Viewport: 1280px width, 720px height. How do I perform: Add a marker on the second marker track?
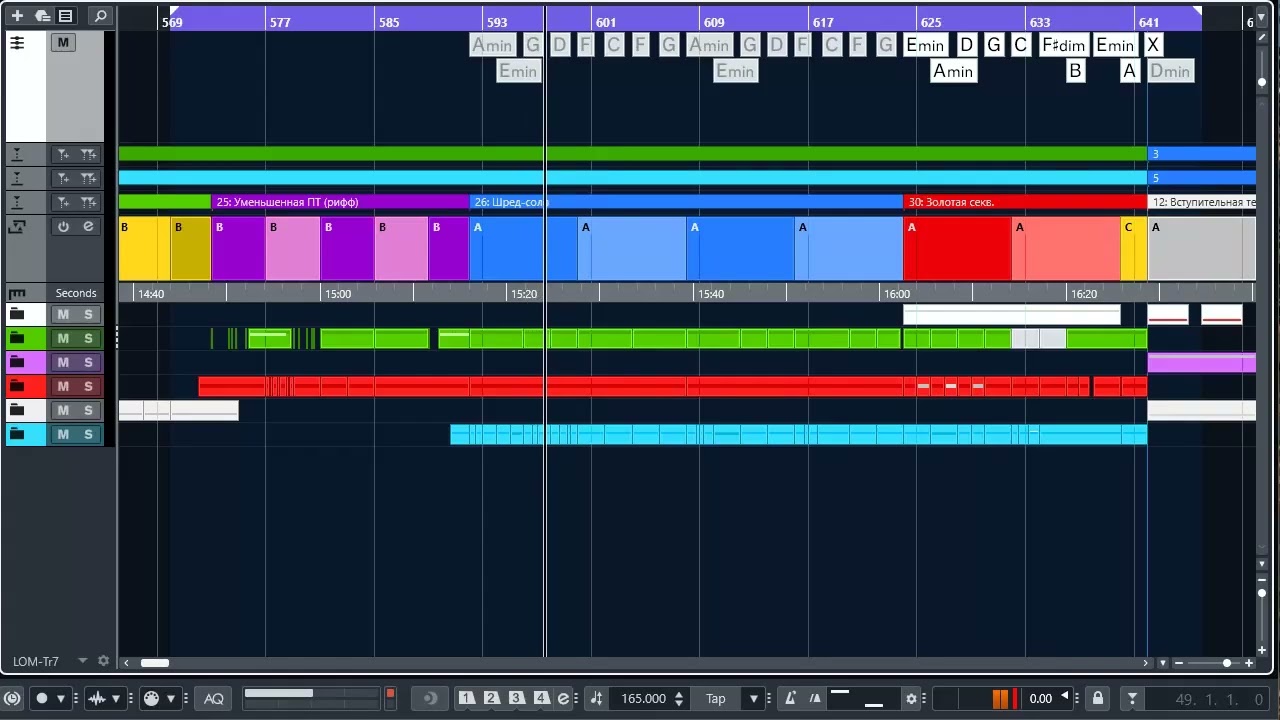[63, 178]
